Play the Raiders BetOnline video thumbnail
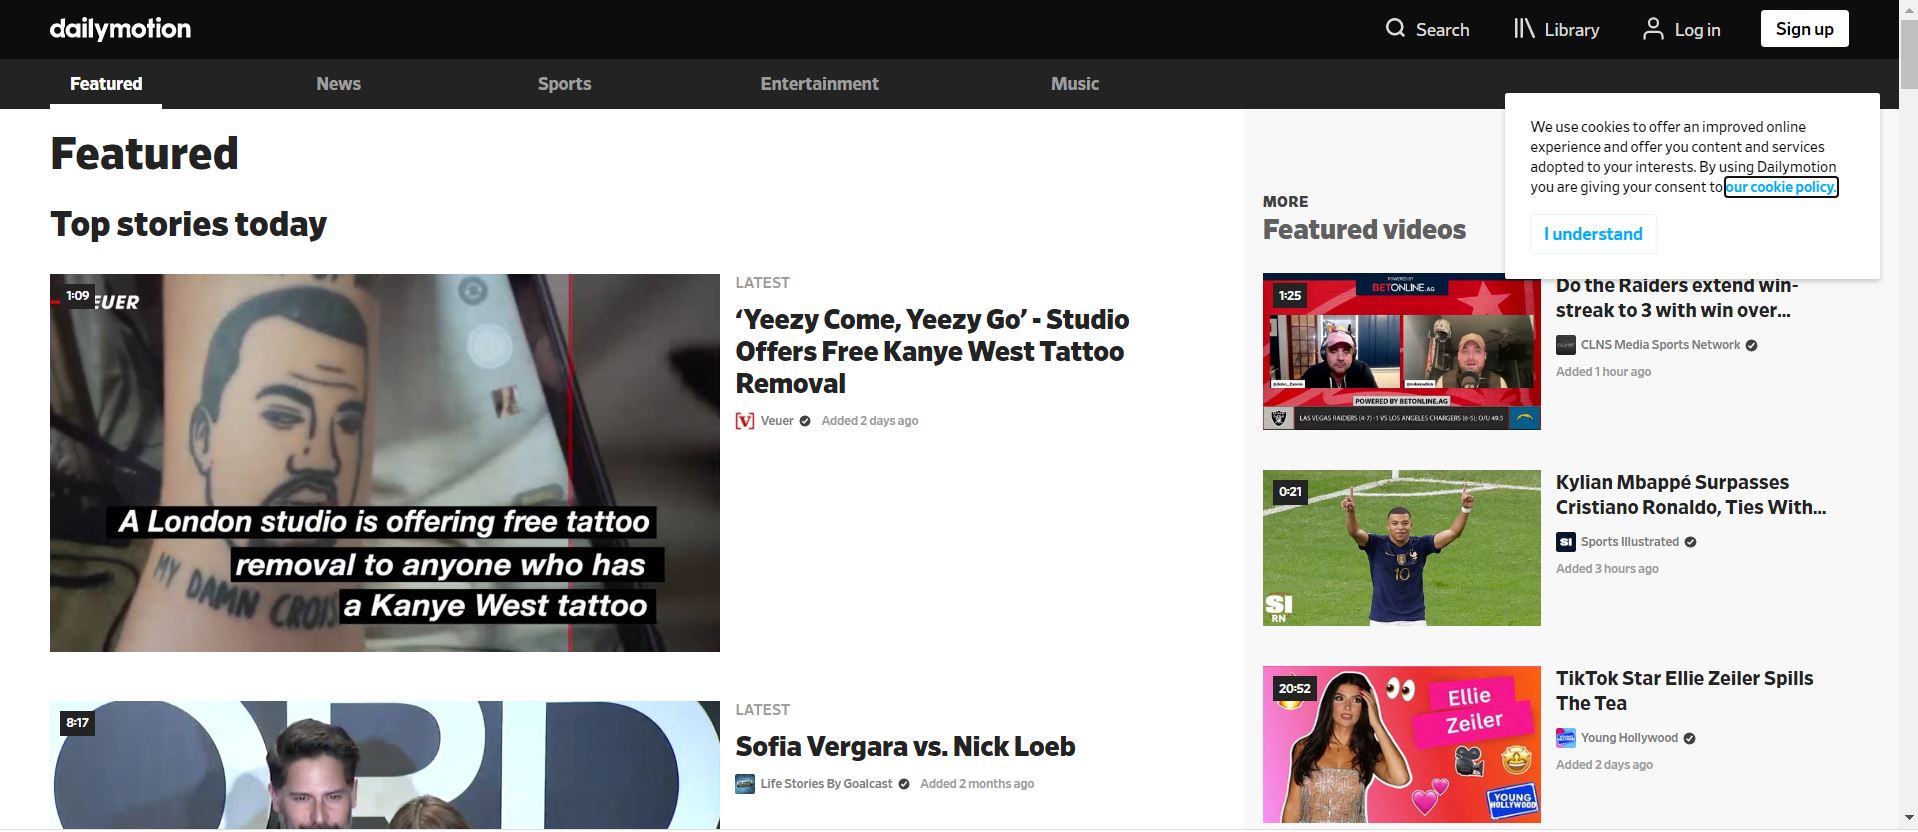This screenshot has width=1918, height=832. click(1401, 352)
